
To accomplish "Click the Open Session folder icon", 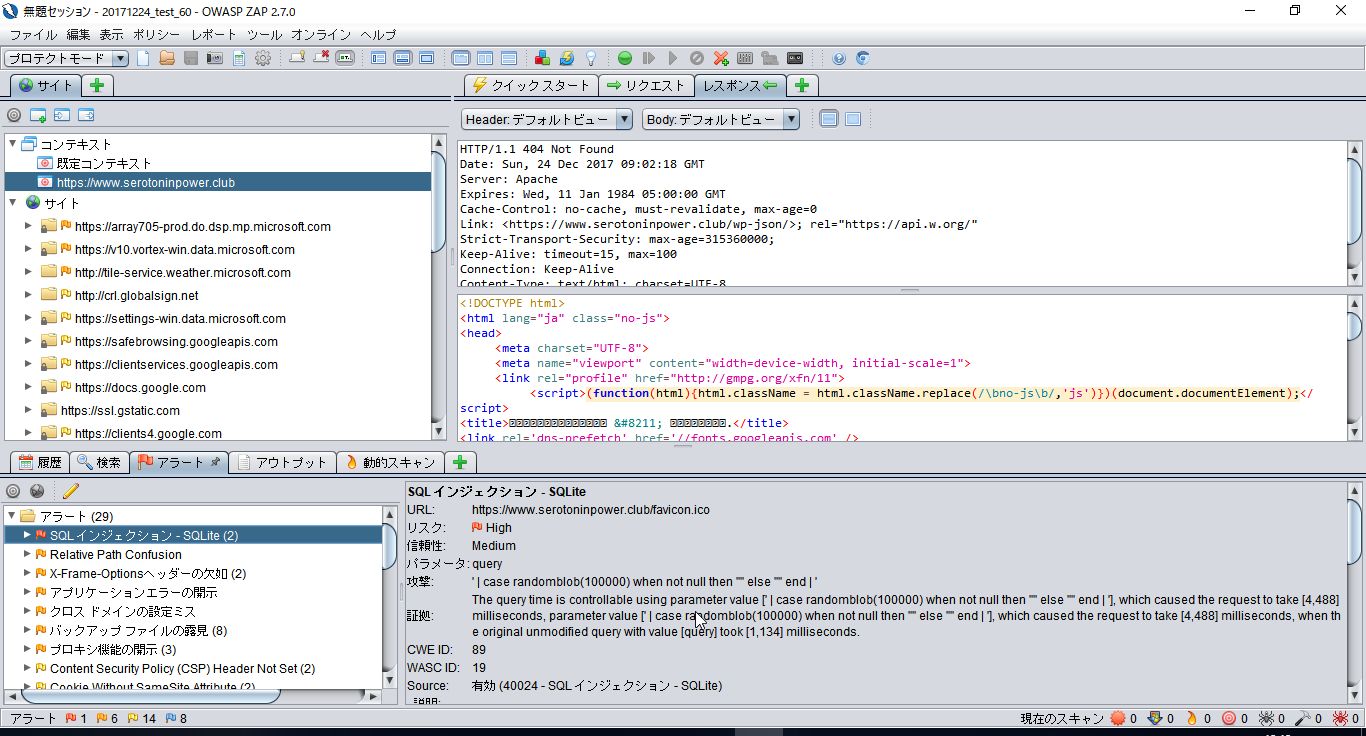I will click(x=167, y=58).
